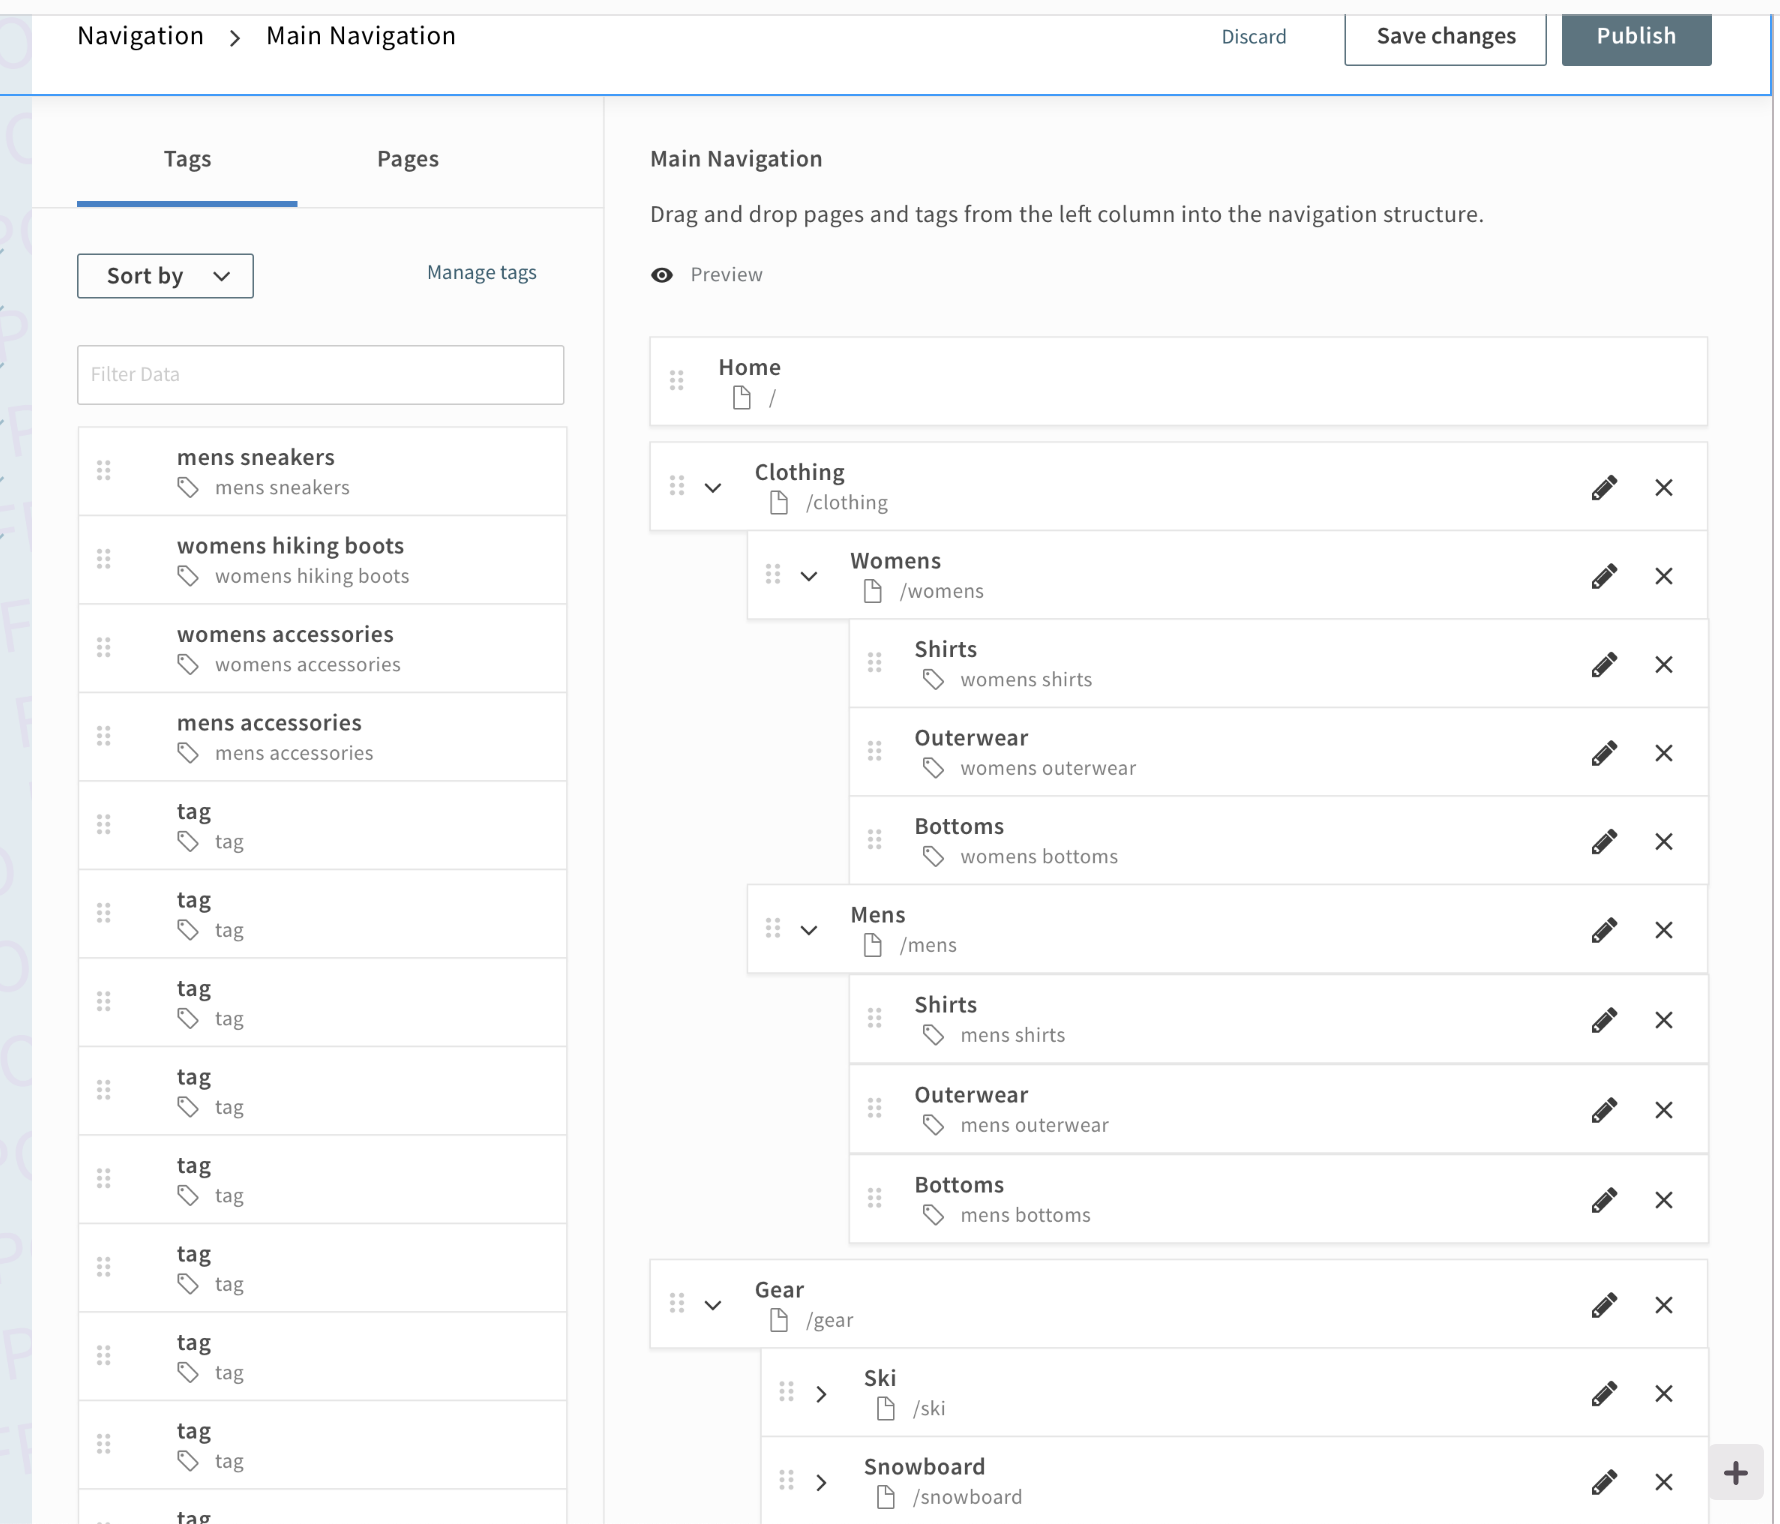Open the edit pencil icon for Clothing
Image resolution: width=1780 pixels, height=1524 pixels.
click(x=1604, y=487)
